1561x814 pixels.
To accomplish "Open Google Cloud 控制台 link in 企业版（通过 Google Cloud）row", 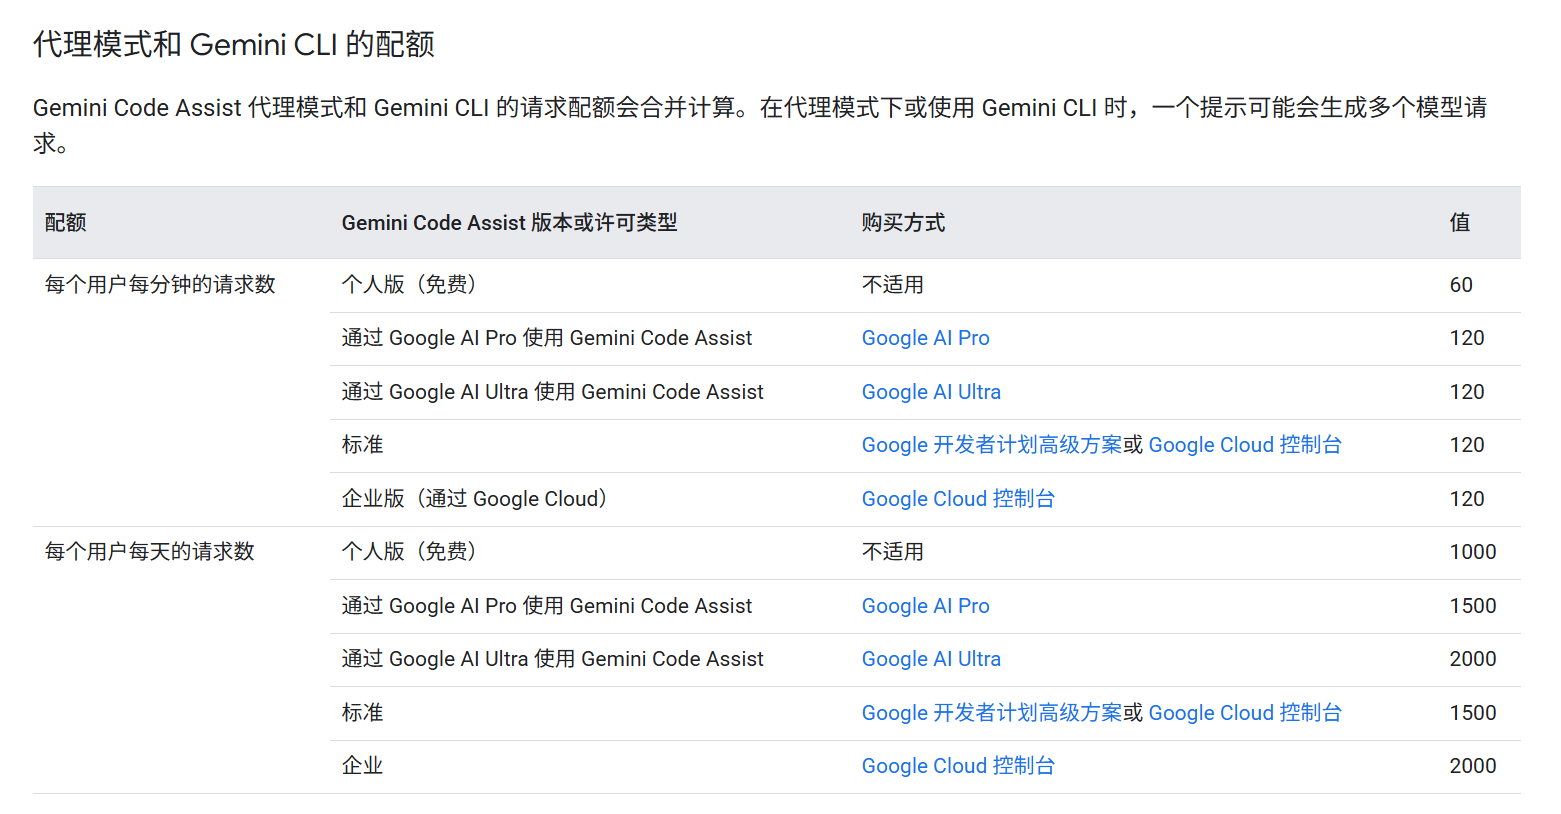I will click(x=958, y=499).
